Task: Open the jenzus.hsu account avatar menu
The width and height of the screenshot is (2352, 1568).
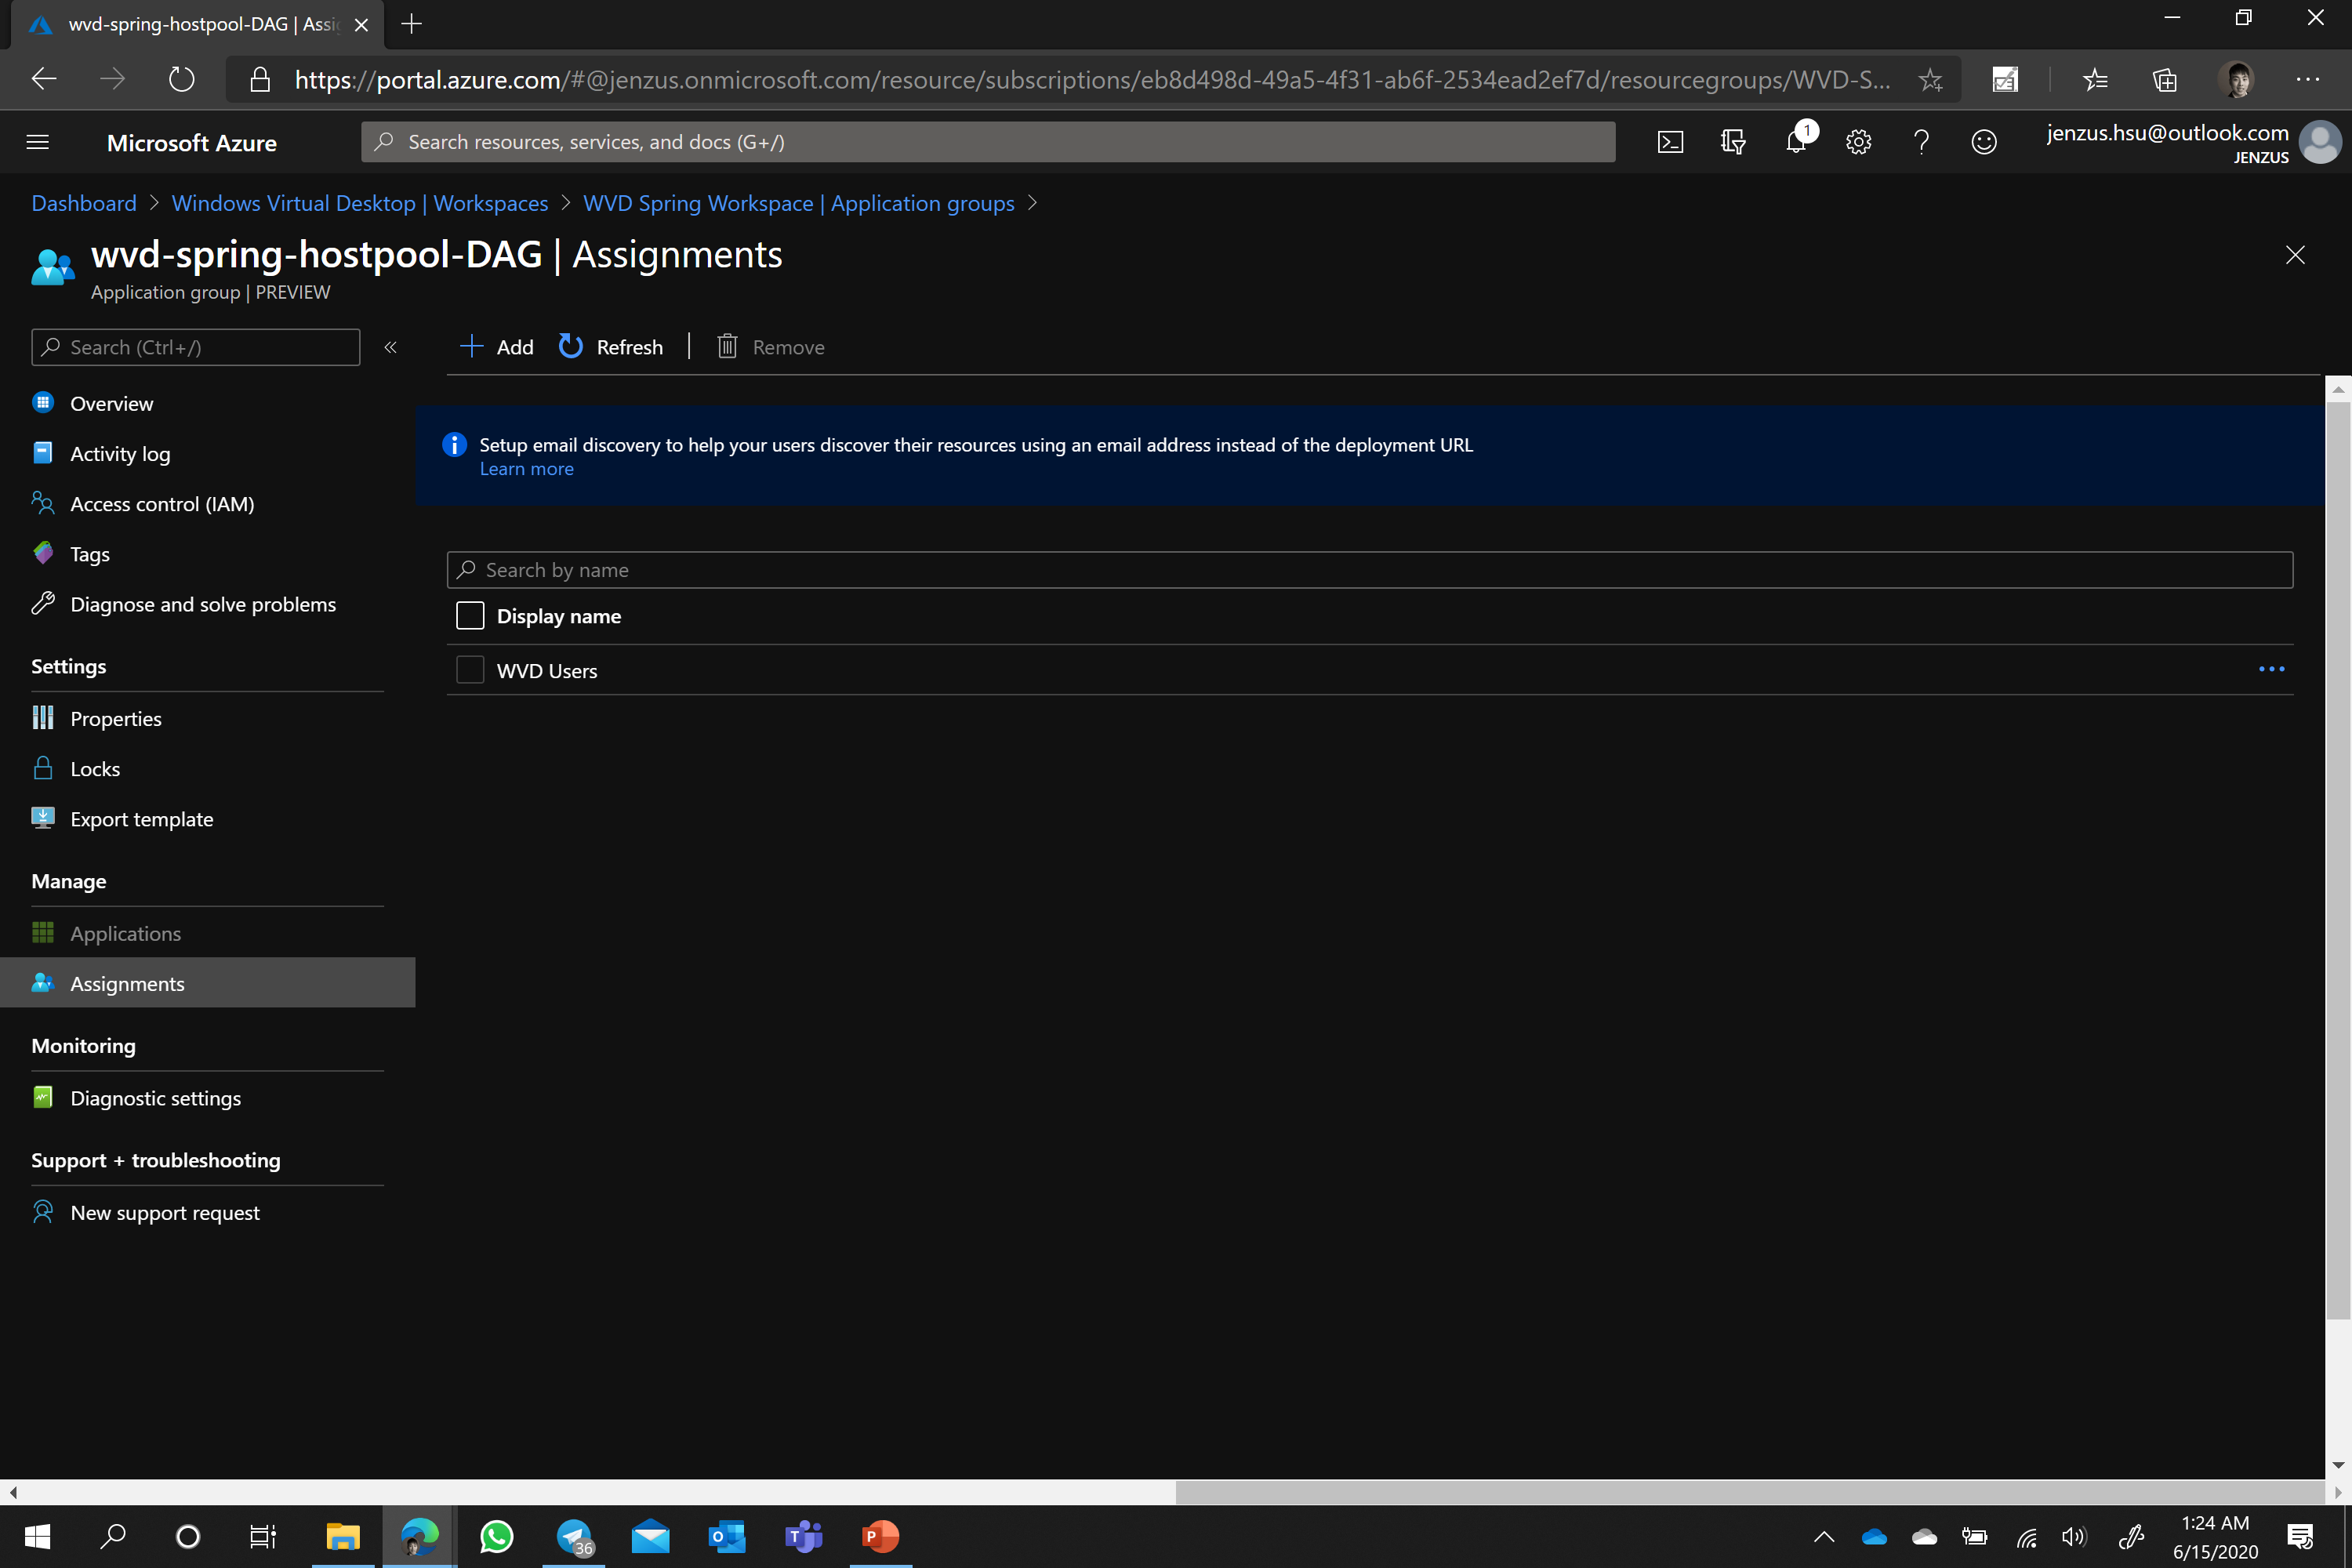Action: tap(2319, 142)
